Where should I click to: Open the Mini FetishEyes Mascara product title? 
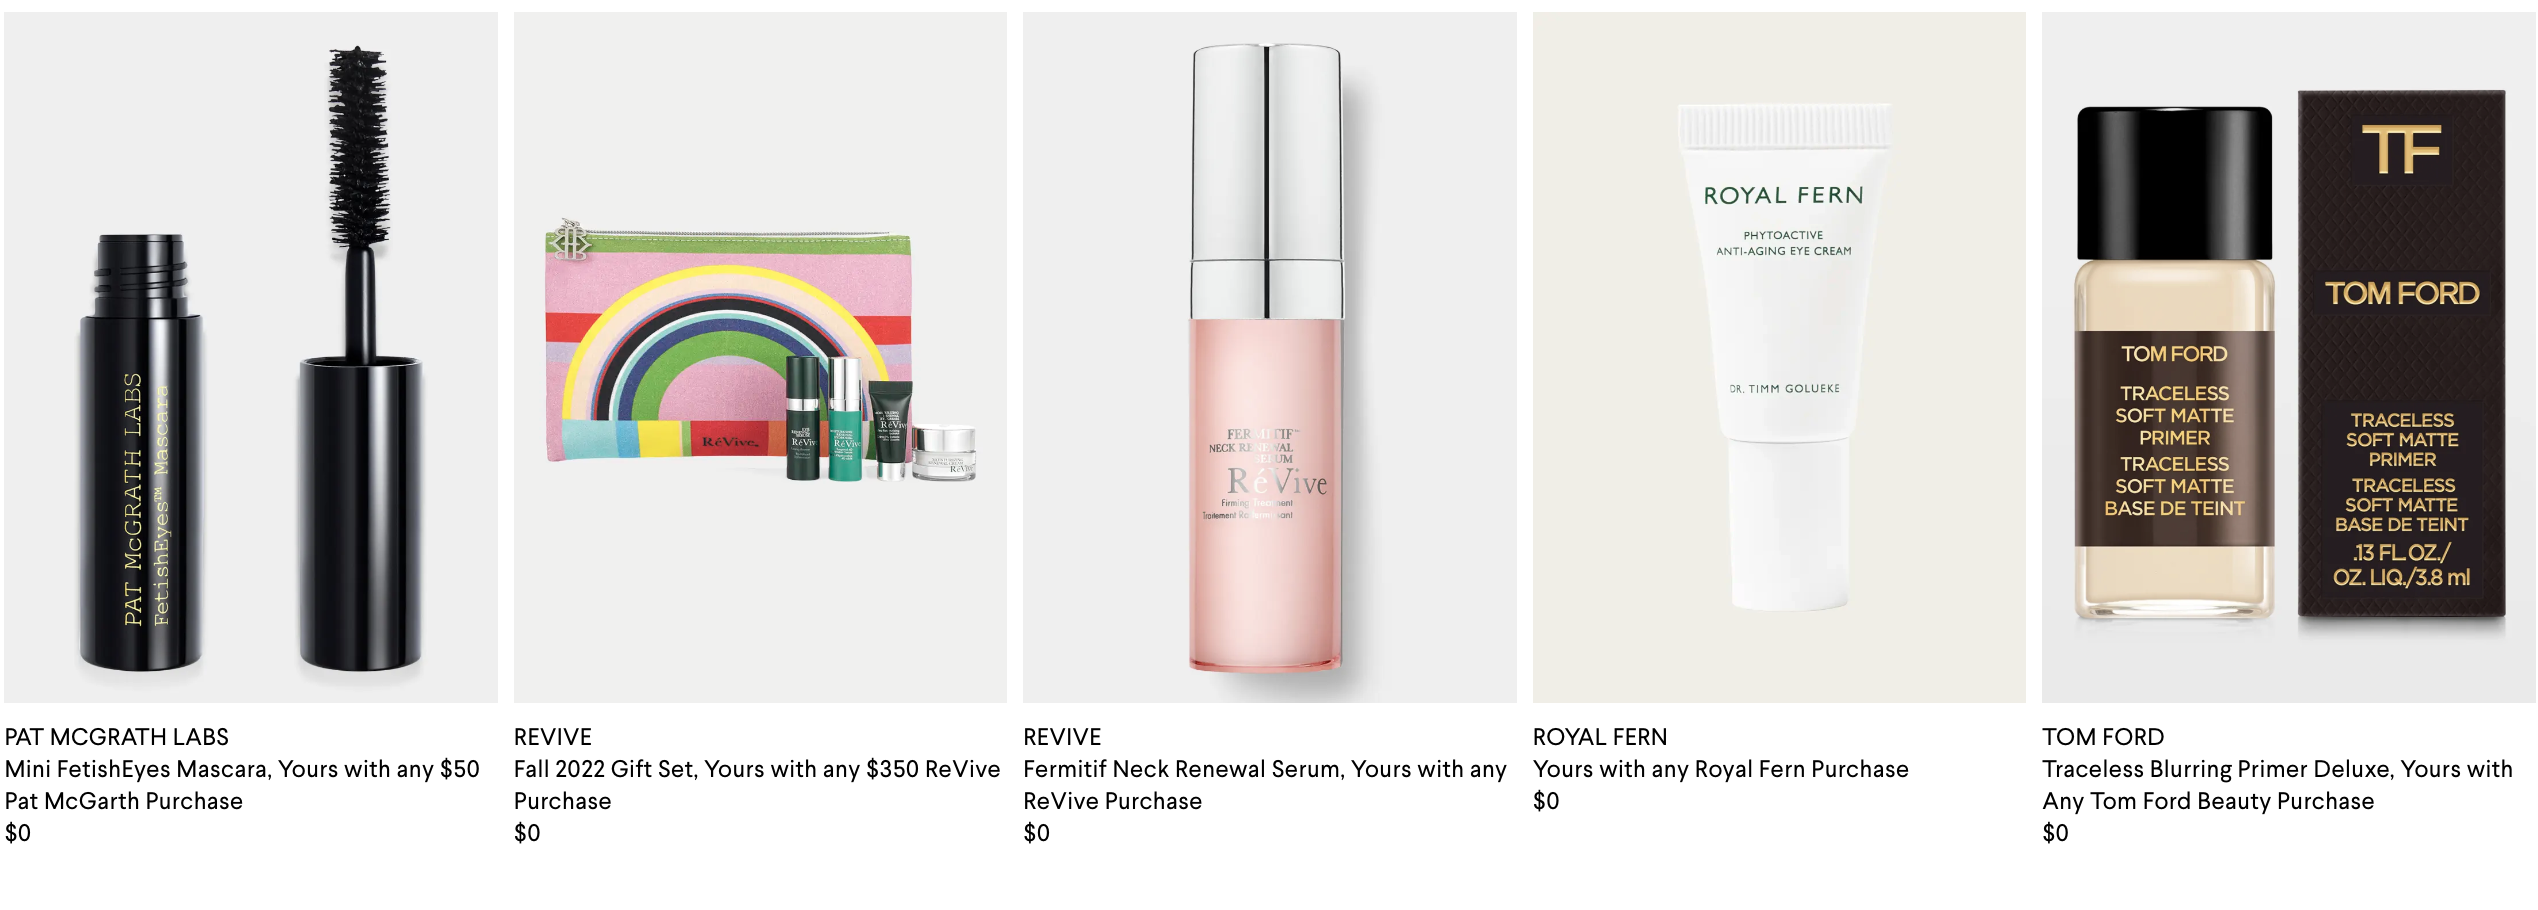(x=242, y=785)
